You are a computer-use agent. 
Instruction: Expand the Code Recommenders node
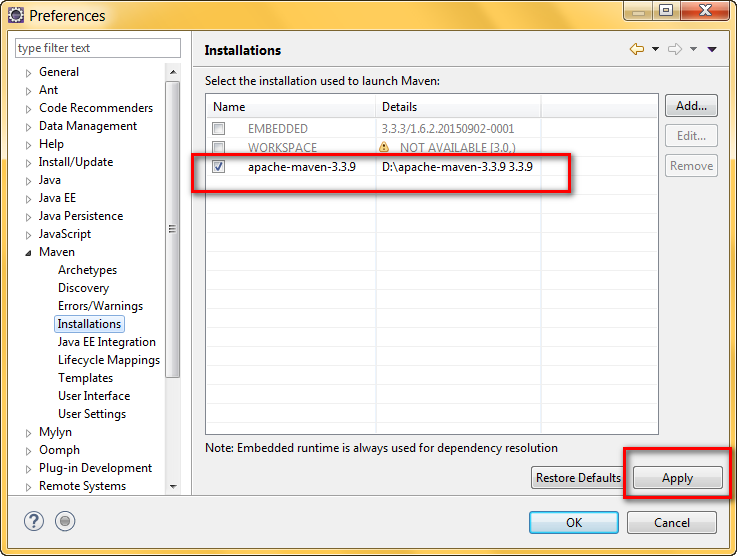click(28, 109)
